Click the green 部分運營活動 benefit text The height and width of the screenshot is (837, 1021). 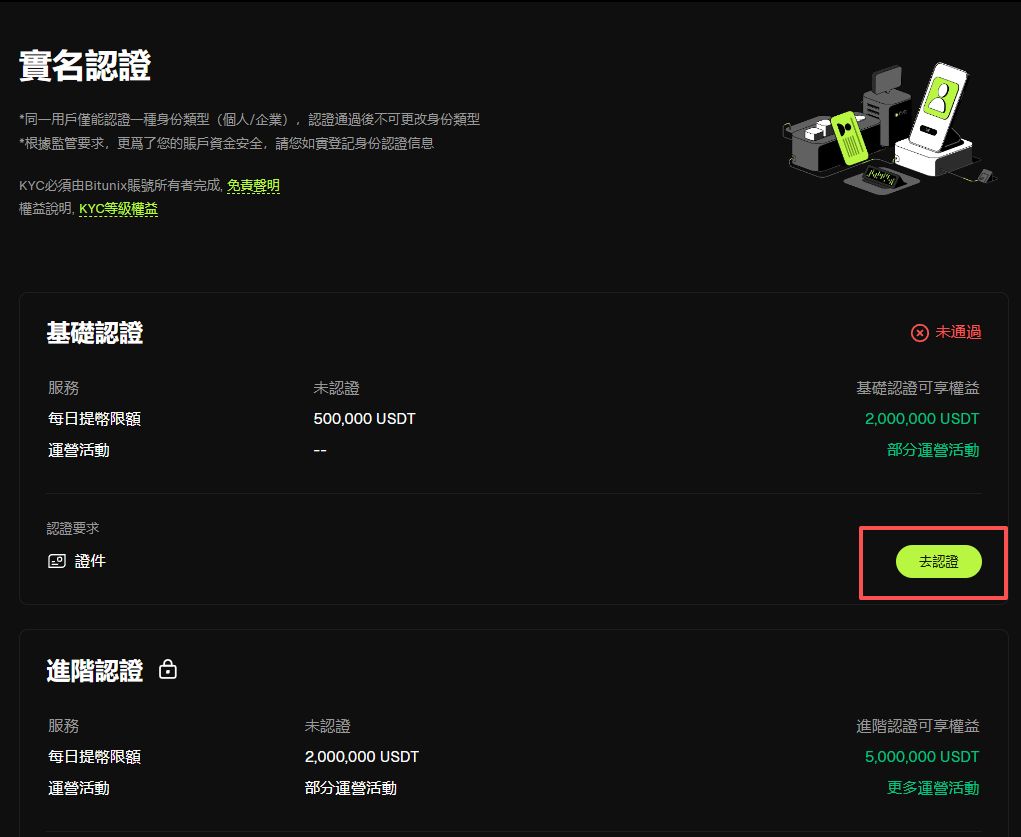click(x=933, y=450)
